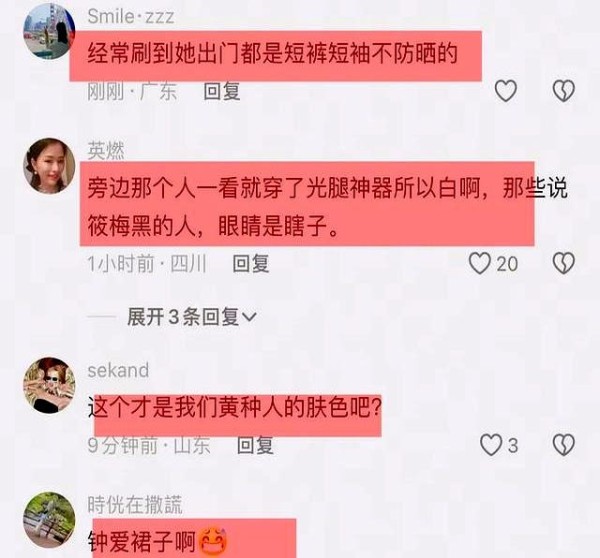Dislike sekand's comment via broken heart

click(x=564, y=445)
